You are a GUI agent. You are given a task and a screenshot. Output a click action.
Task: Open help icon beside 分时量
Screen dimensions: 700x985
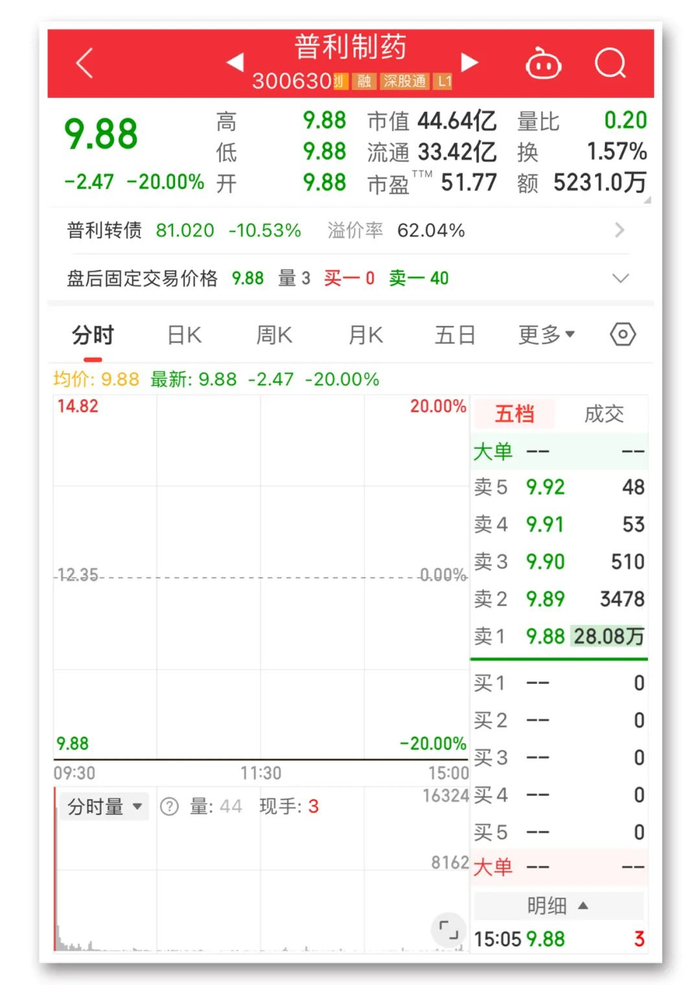169,806
